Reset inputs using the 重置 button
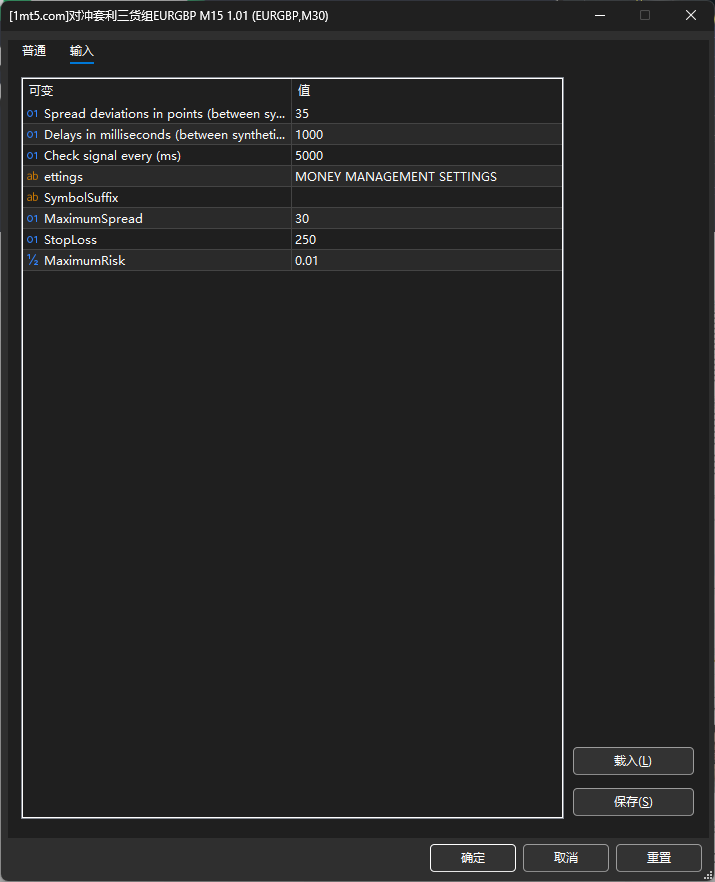 pyautogui.click(x=659, y=858)
